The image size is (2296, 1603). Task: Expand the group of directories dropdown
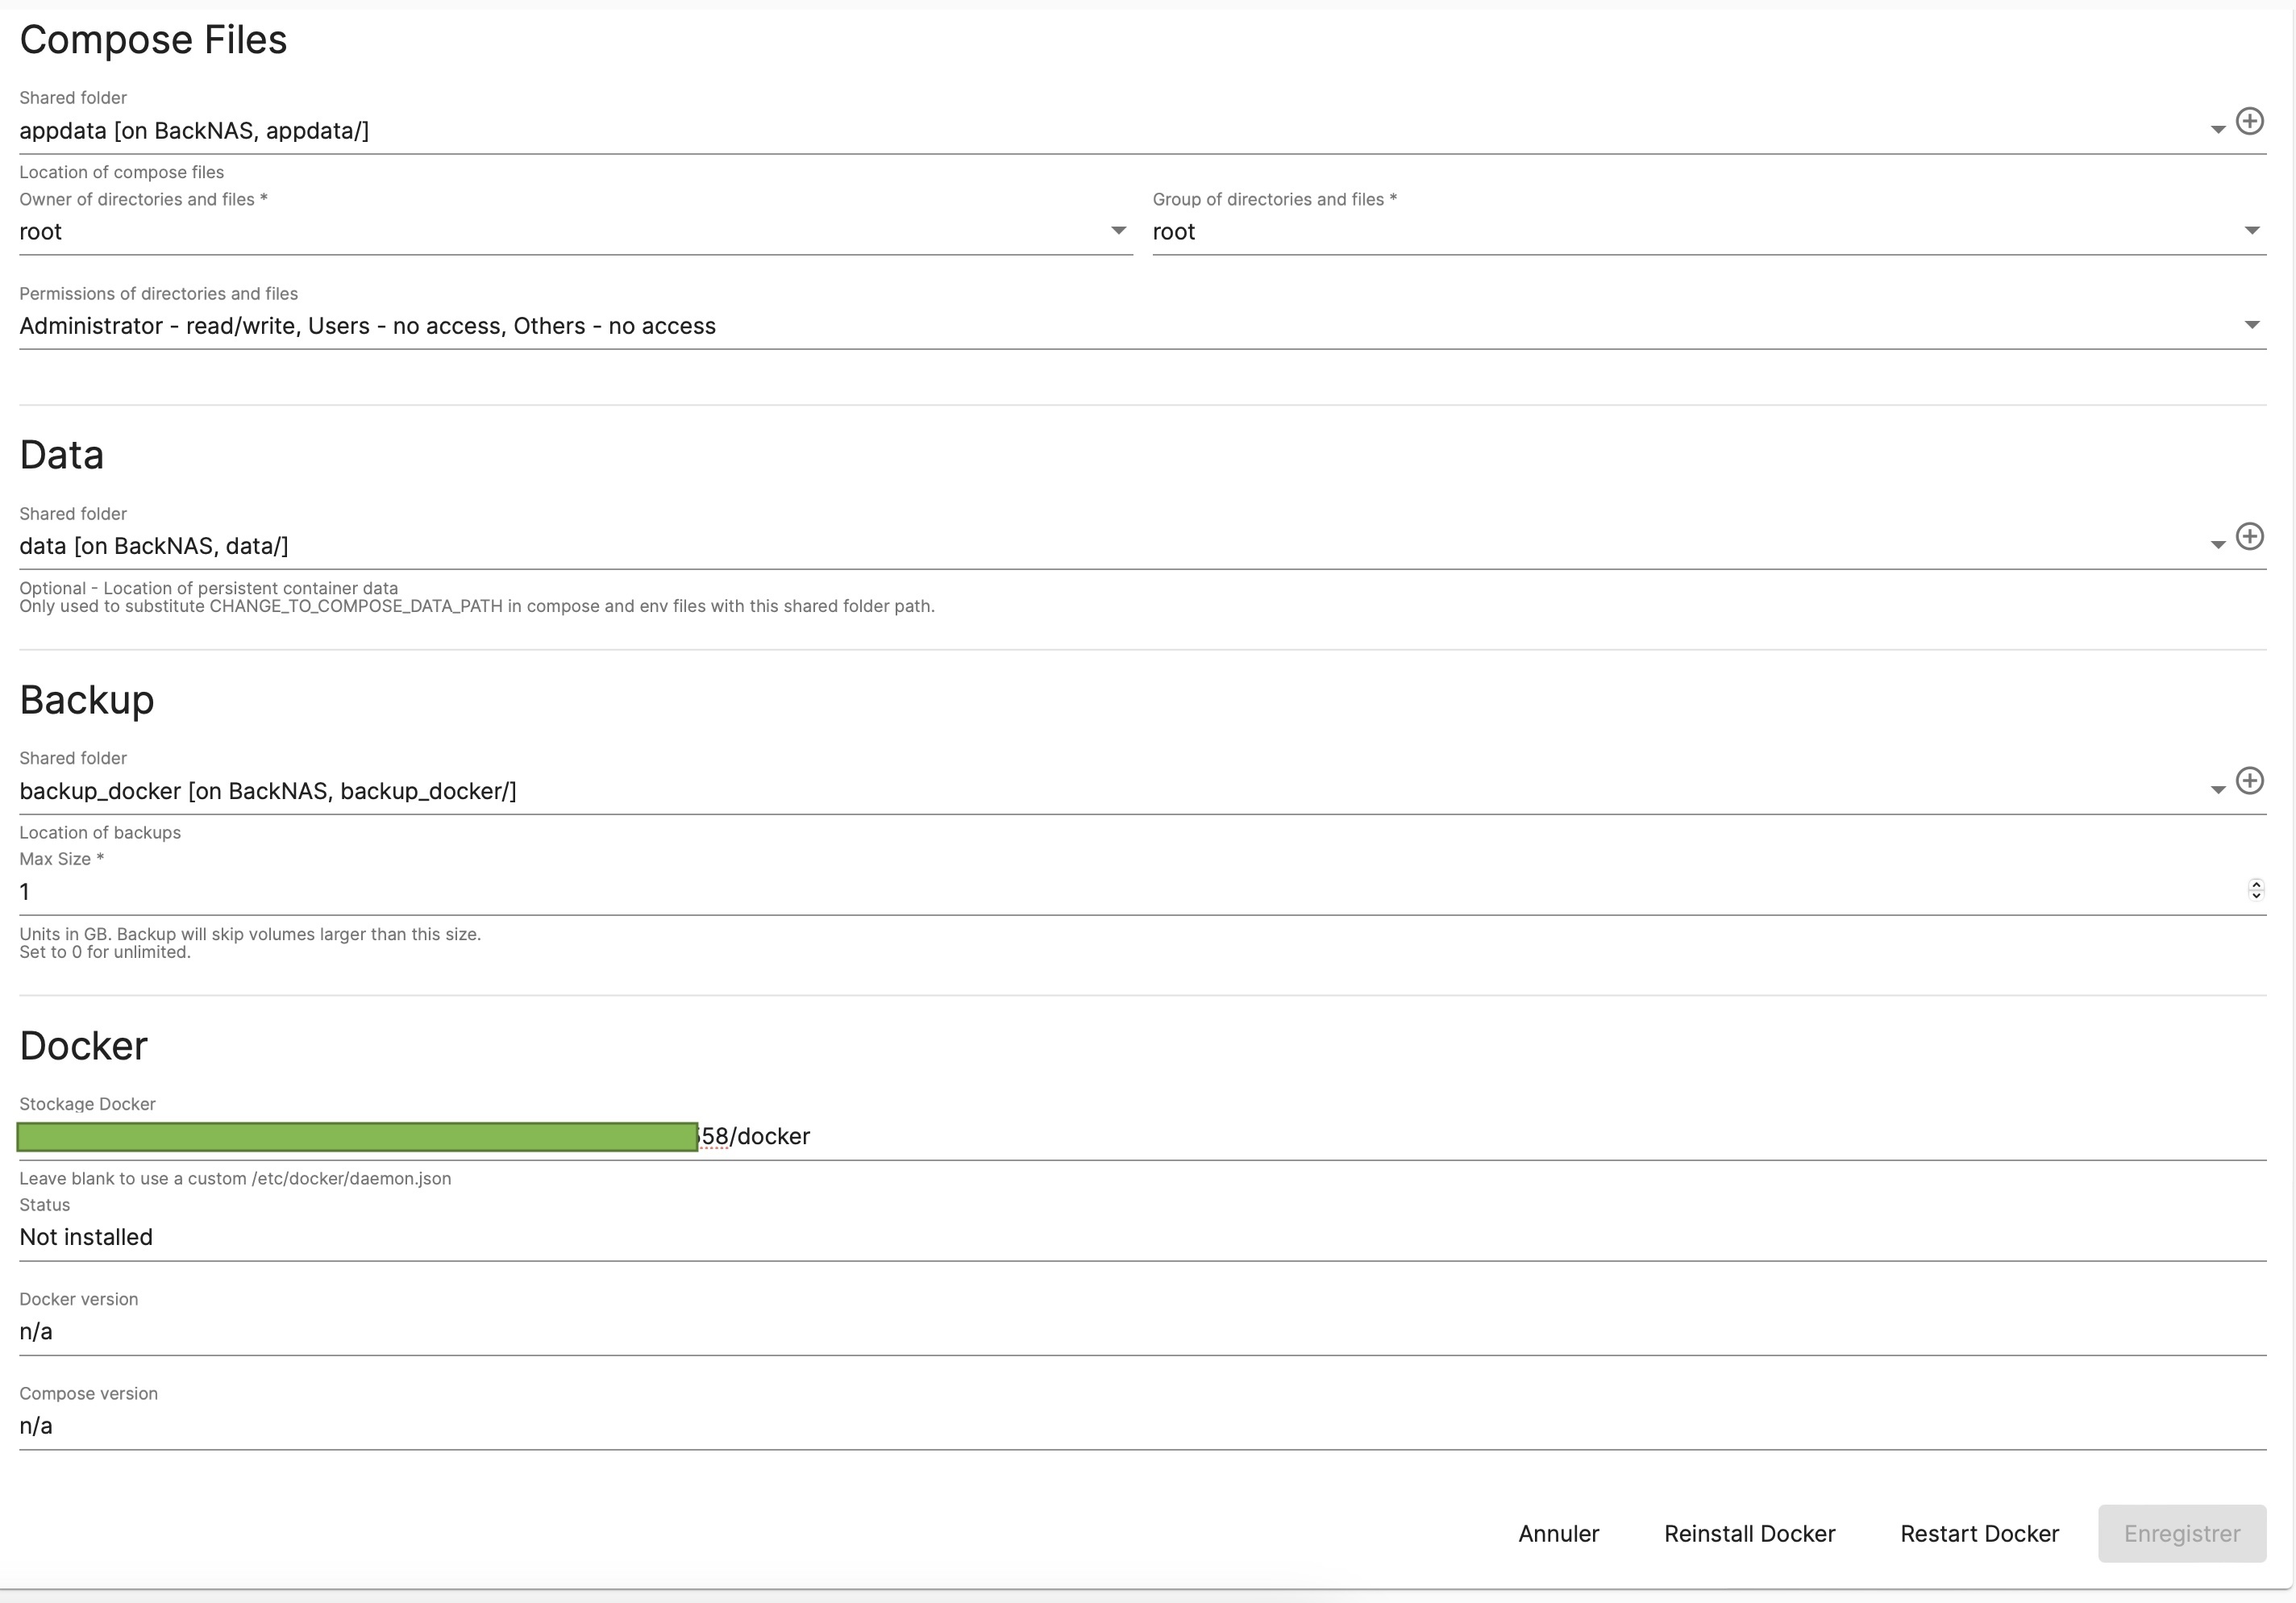[x=2251, y=231]
